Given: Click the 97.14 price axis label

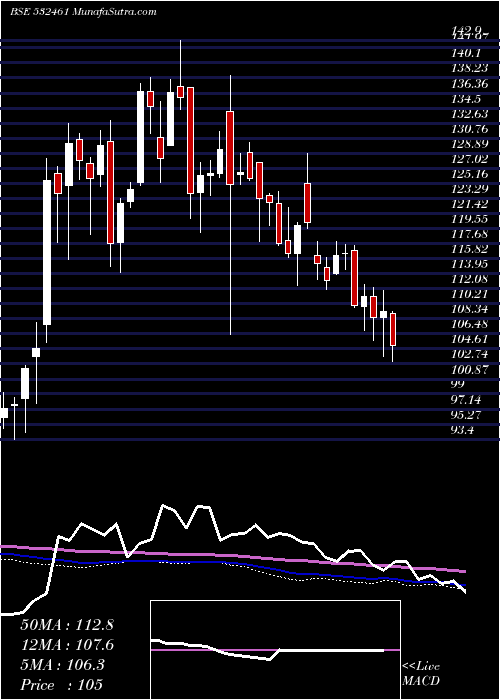Looking at the screenshot, I should (465, 399).
